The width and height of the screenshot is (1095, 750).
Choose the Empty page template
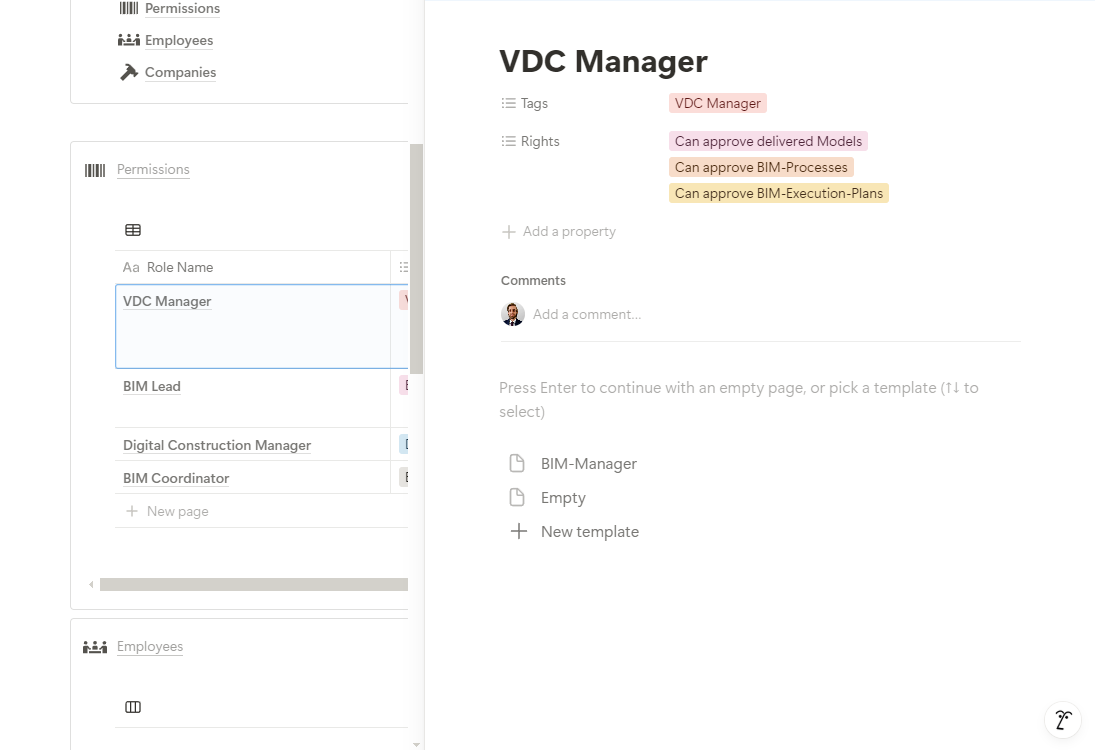pos(563,498)
